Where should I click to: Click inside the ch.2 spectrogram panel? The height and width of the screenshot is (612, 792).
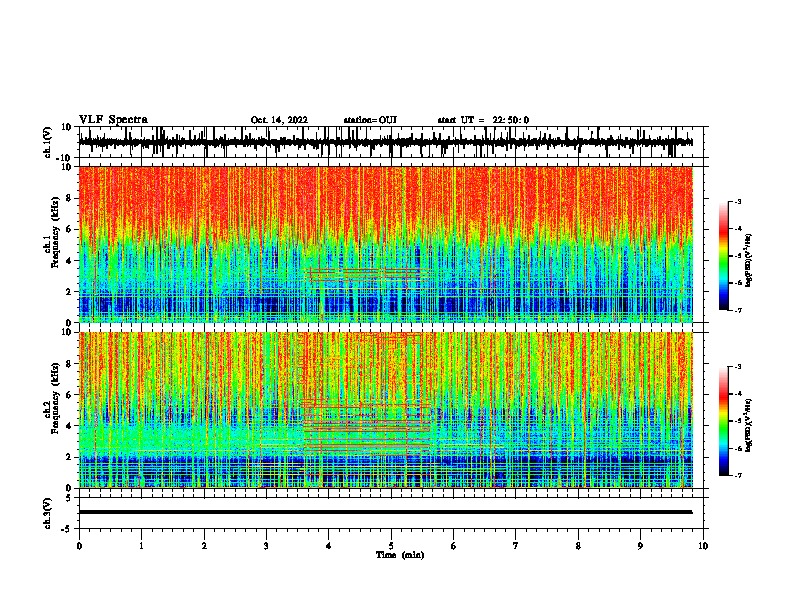coord(386,410)
